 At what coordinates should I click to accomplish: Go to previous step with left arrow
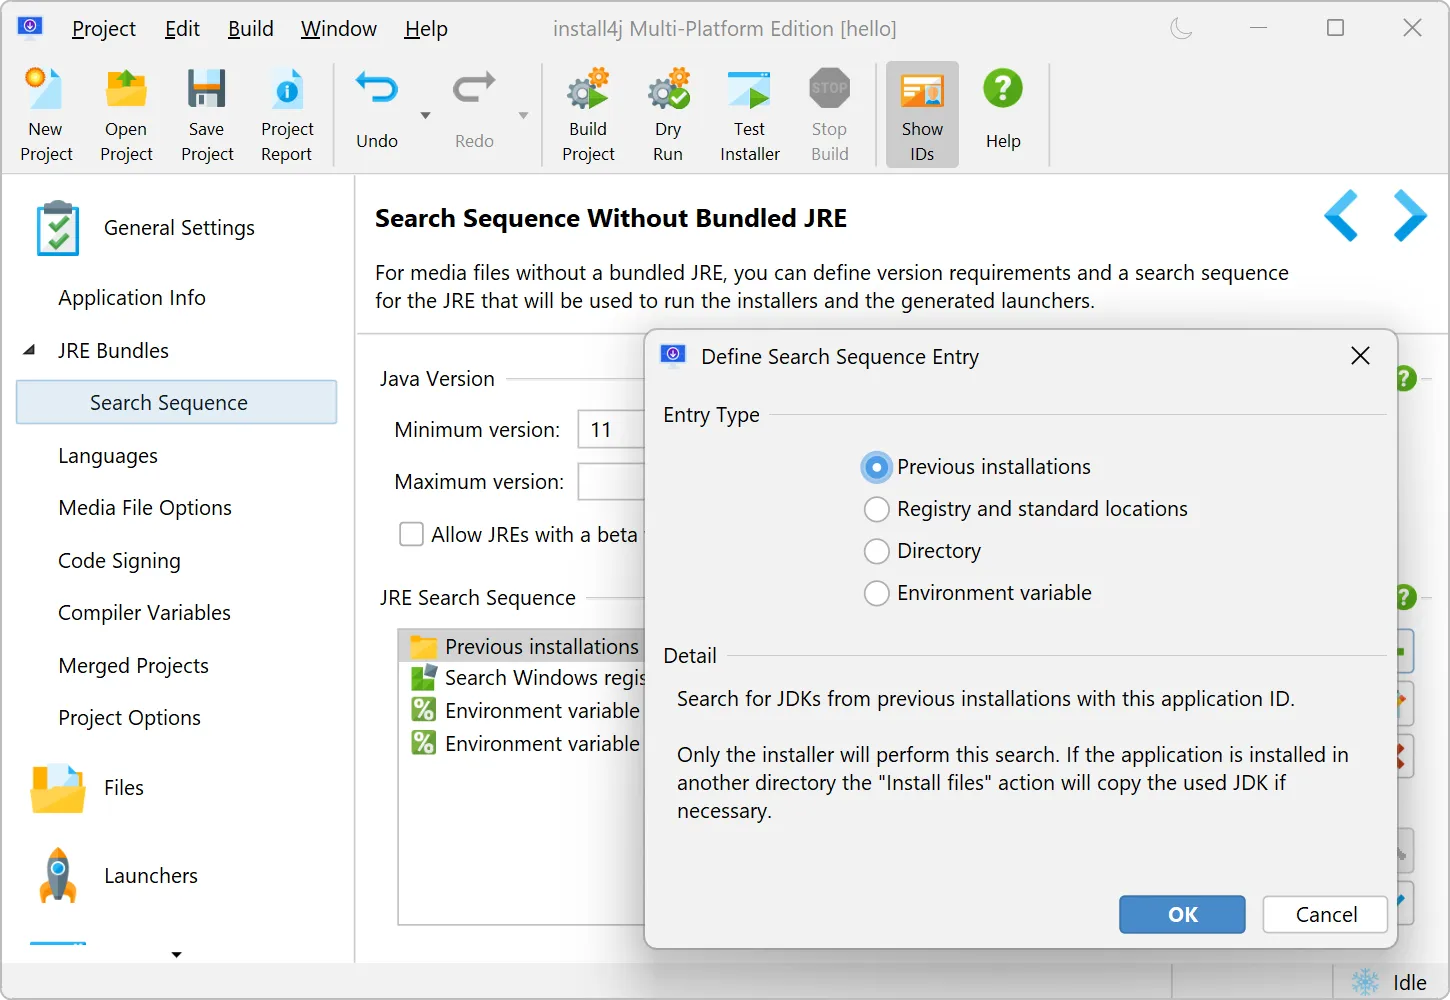(x=1341, y=216)
